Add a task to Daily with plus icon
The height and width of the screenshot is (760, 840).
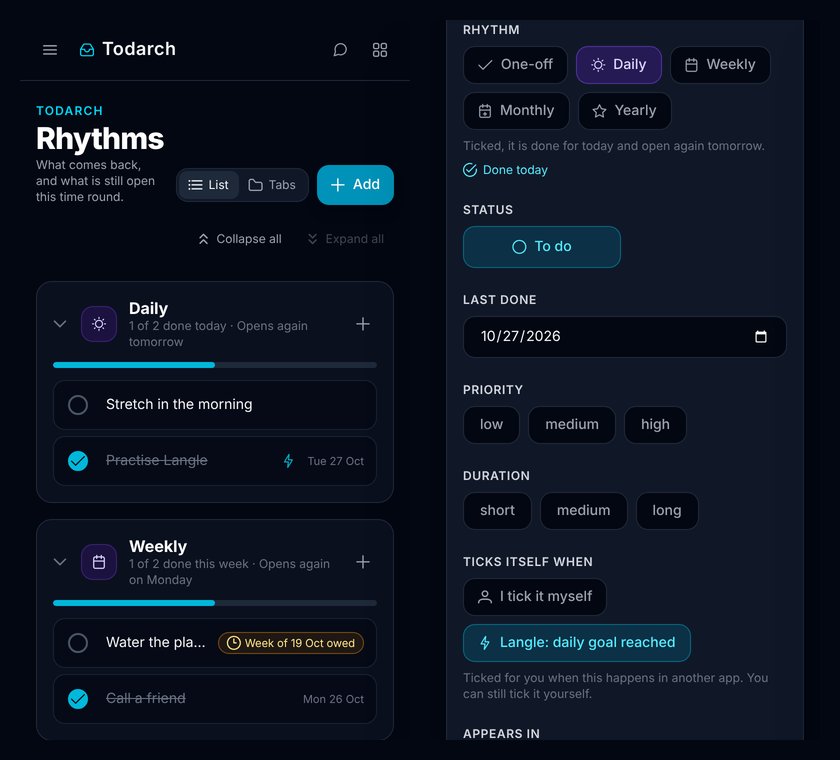tap(363, 324)
